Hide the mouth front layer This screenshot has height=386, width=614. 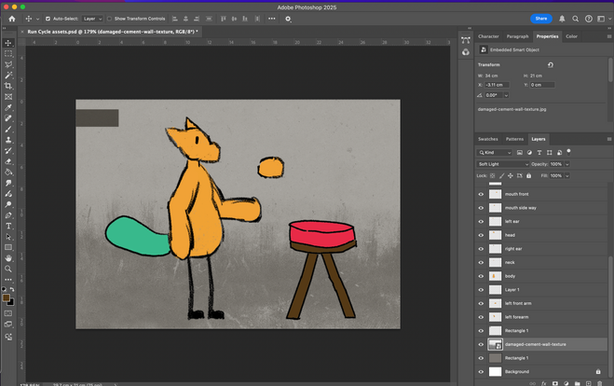coord(481,194)
